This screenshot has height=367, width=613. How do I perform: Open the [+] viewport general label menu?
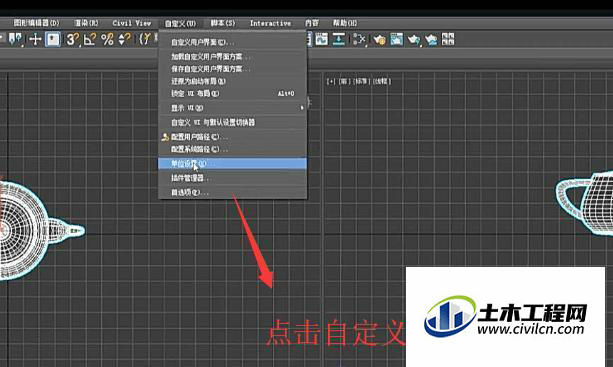pyautogui.click(x=331, y=81)
